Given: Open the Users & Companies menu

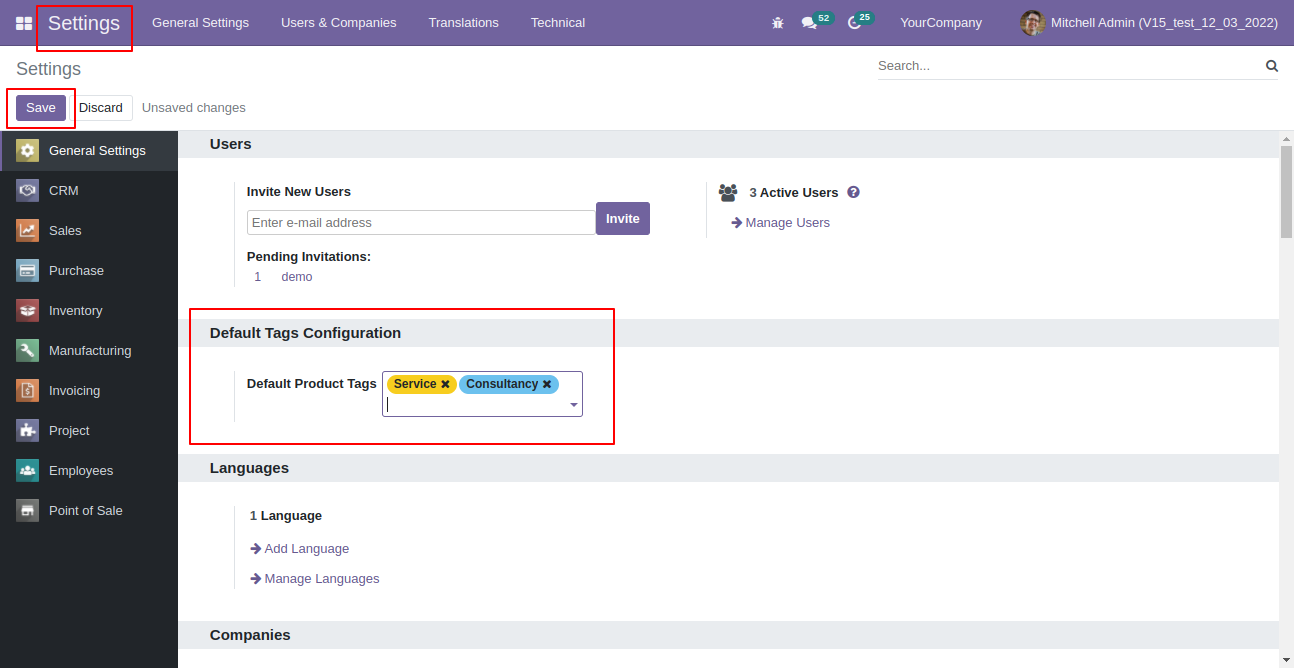Looking at the screenshot, I should [339, 22].
